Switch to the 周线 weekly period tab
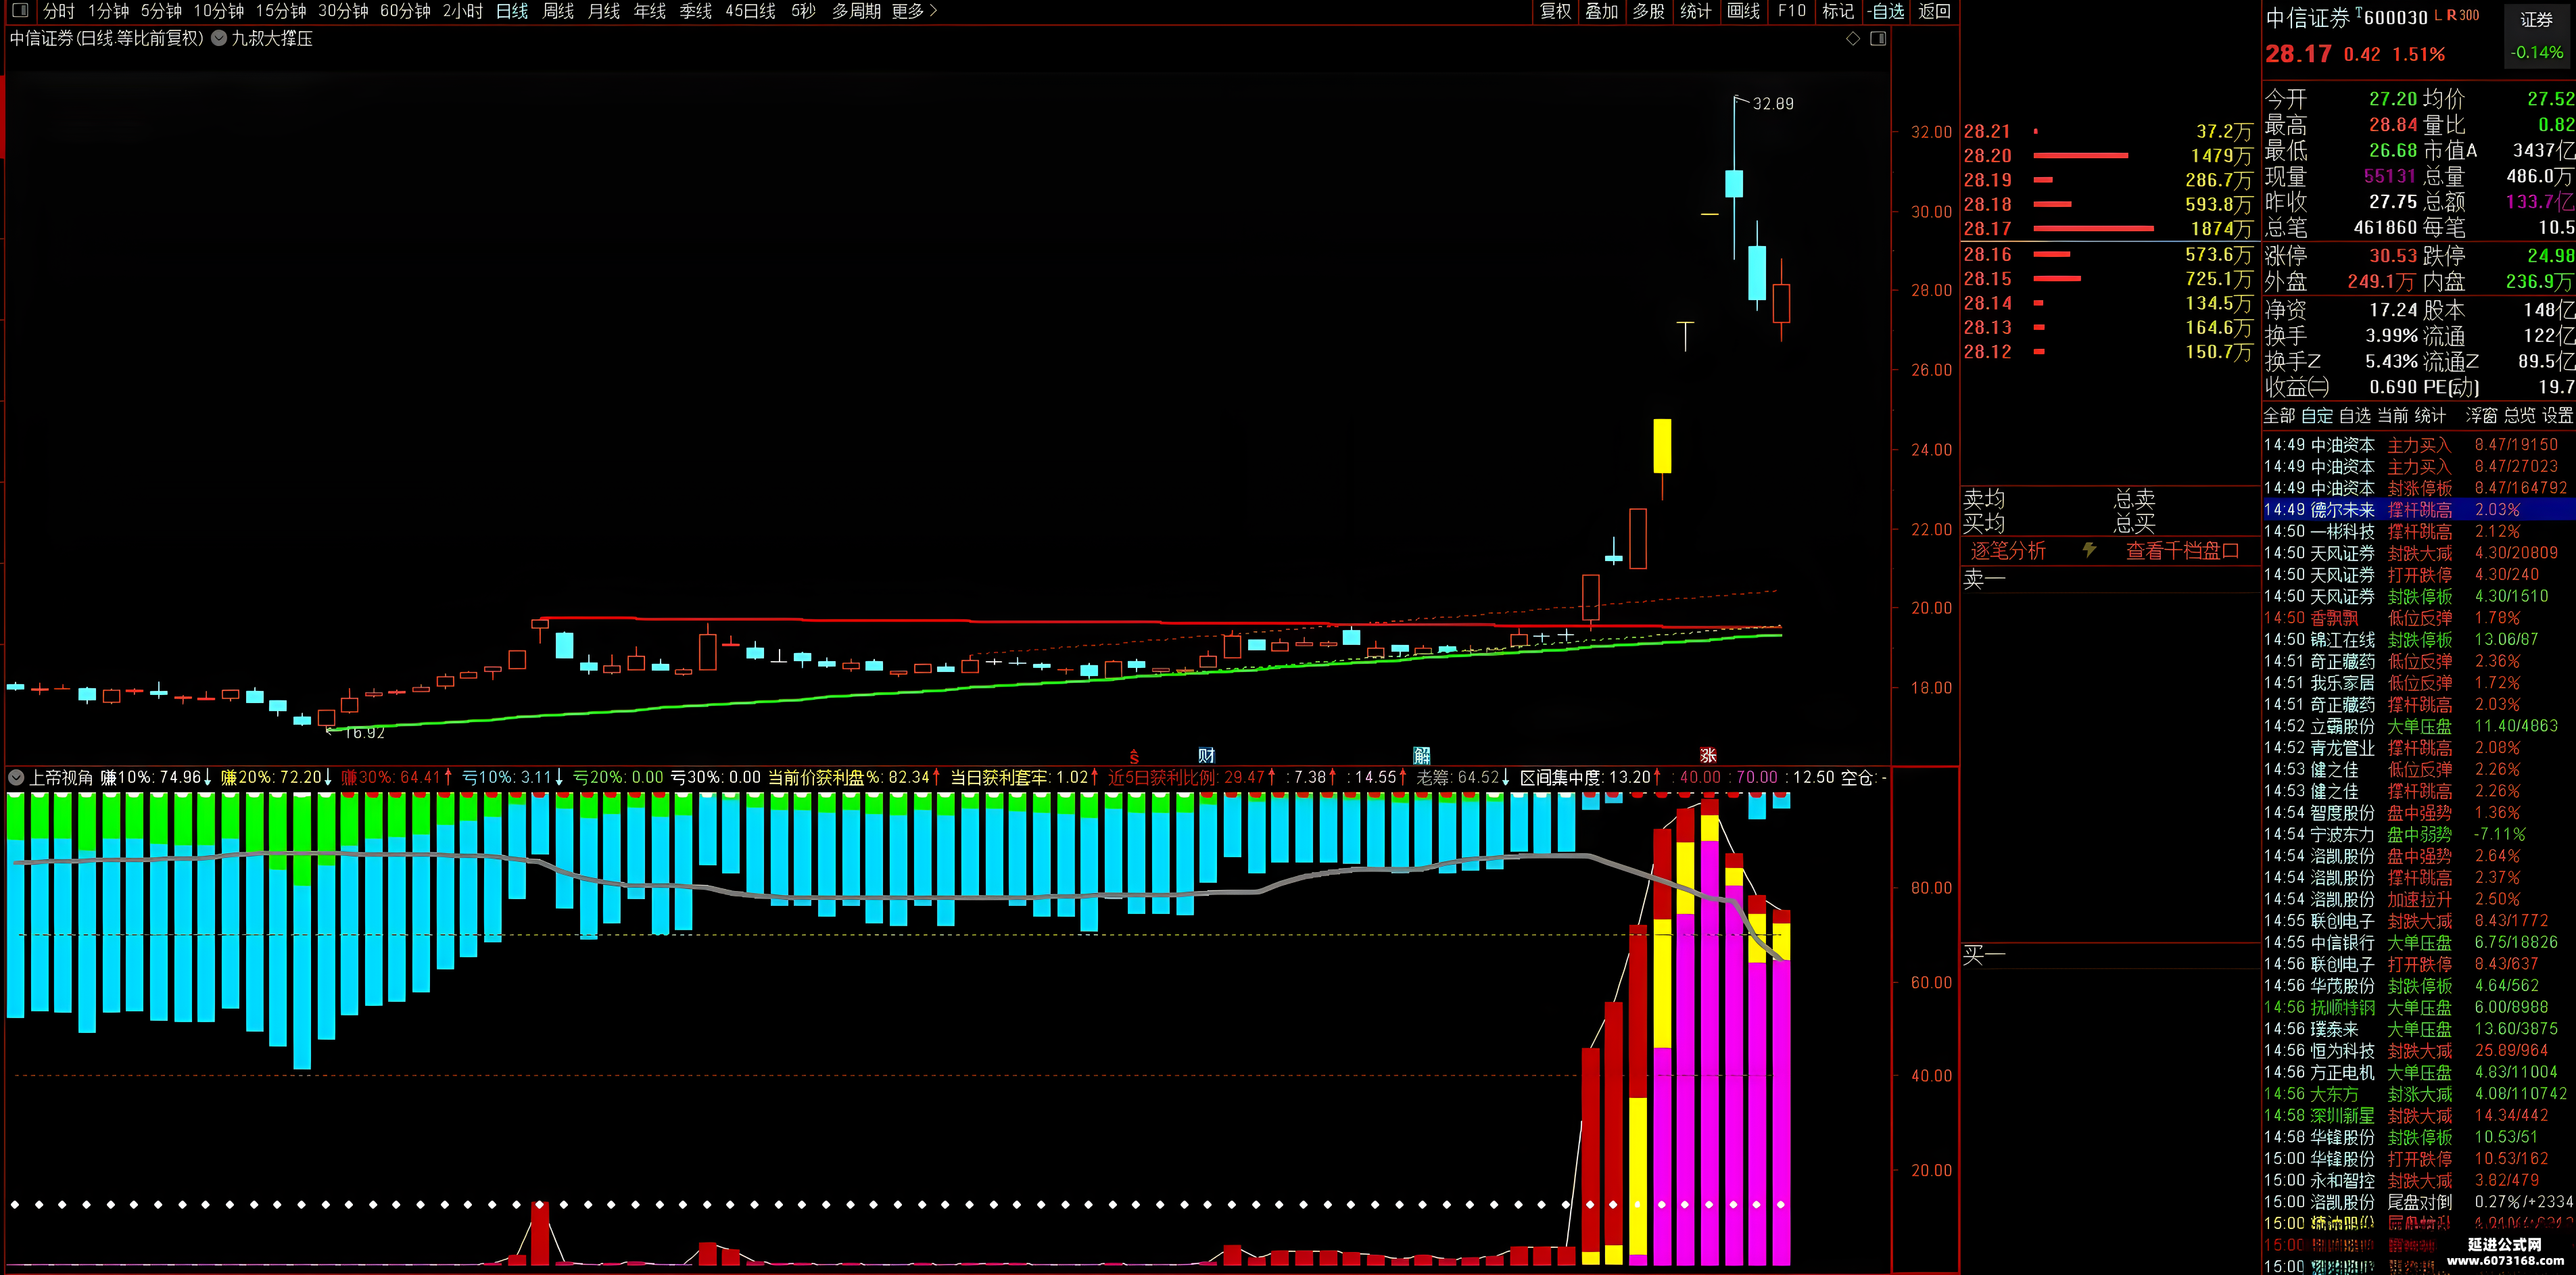The height and width of the screenshot is (1275, 2576). [558, 11]
